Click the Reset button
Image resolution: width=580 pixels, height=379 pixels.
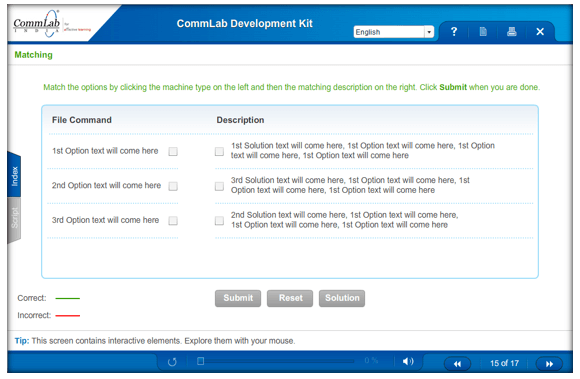[290, 298]
